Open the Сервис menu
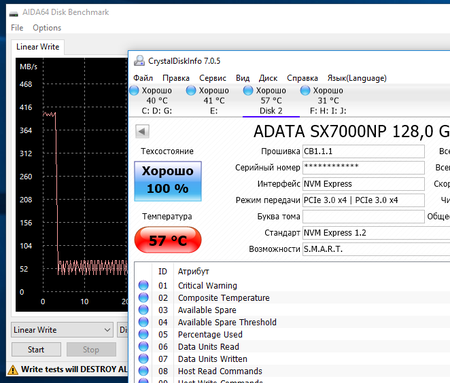The width and height of the screenshot is (450, 383). click(x=213, y=78)
